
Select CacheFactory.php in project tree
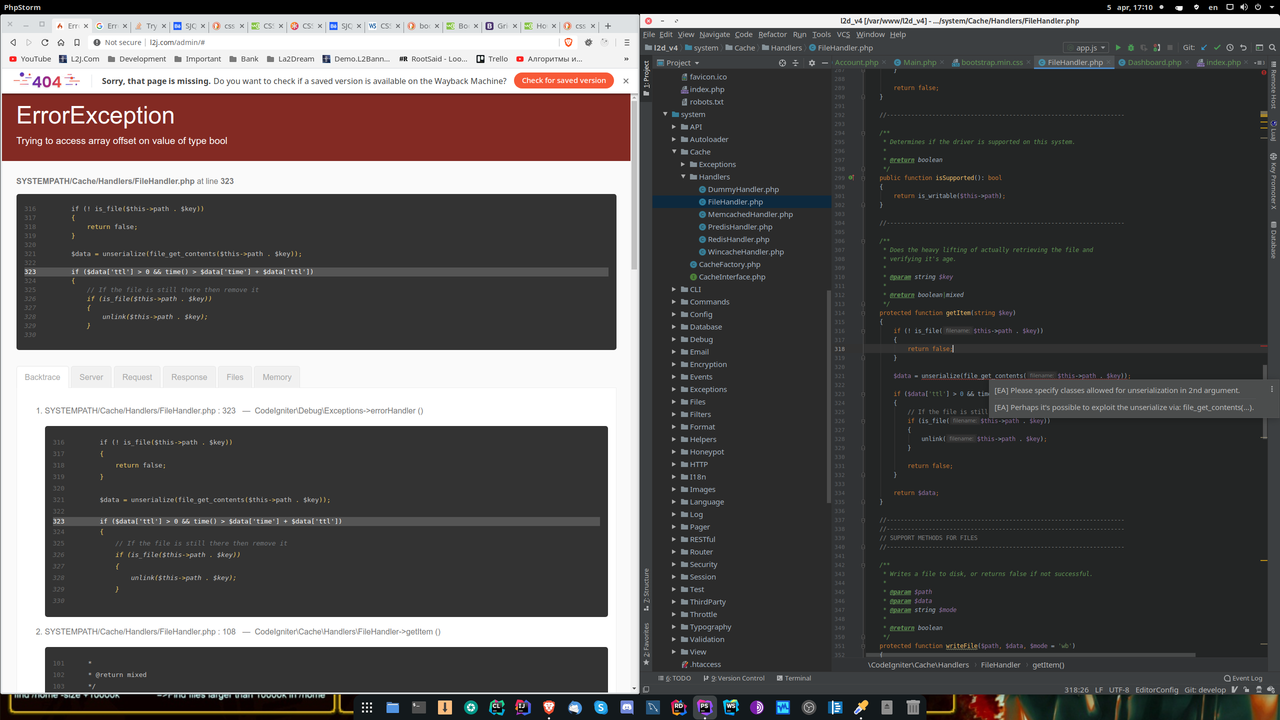pyautogui.click(x=729, y=264)
